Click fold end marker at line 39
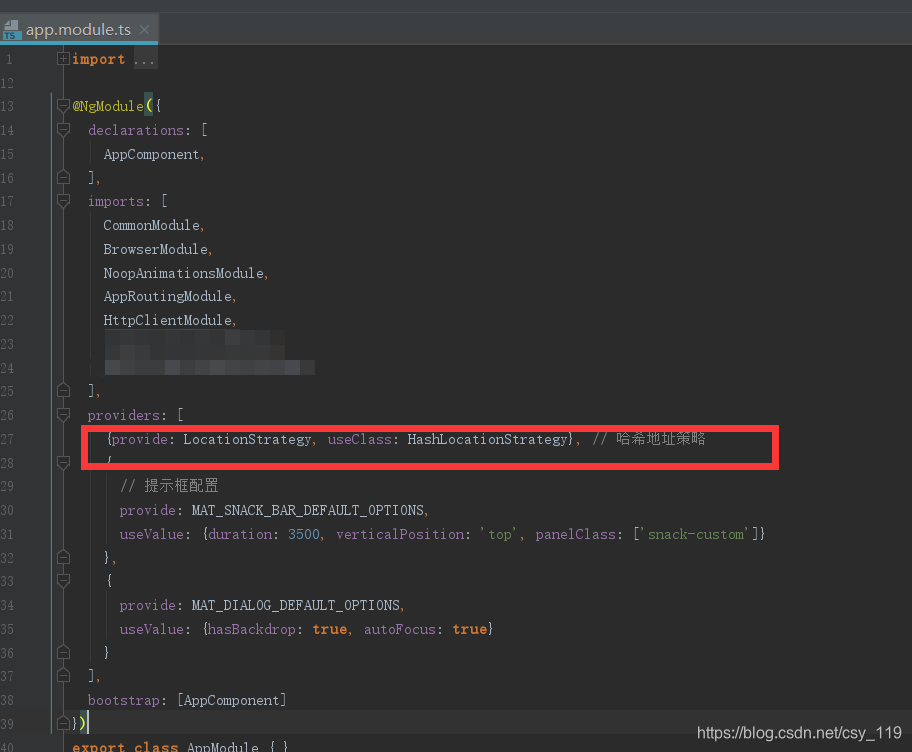912x752 pixels. coord(63,723)
